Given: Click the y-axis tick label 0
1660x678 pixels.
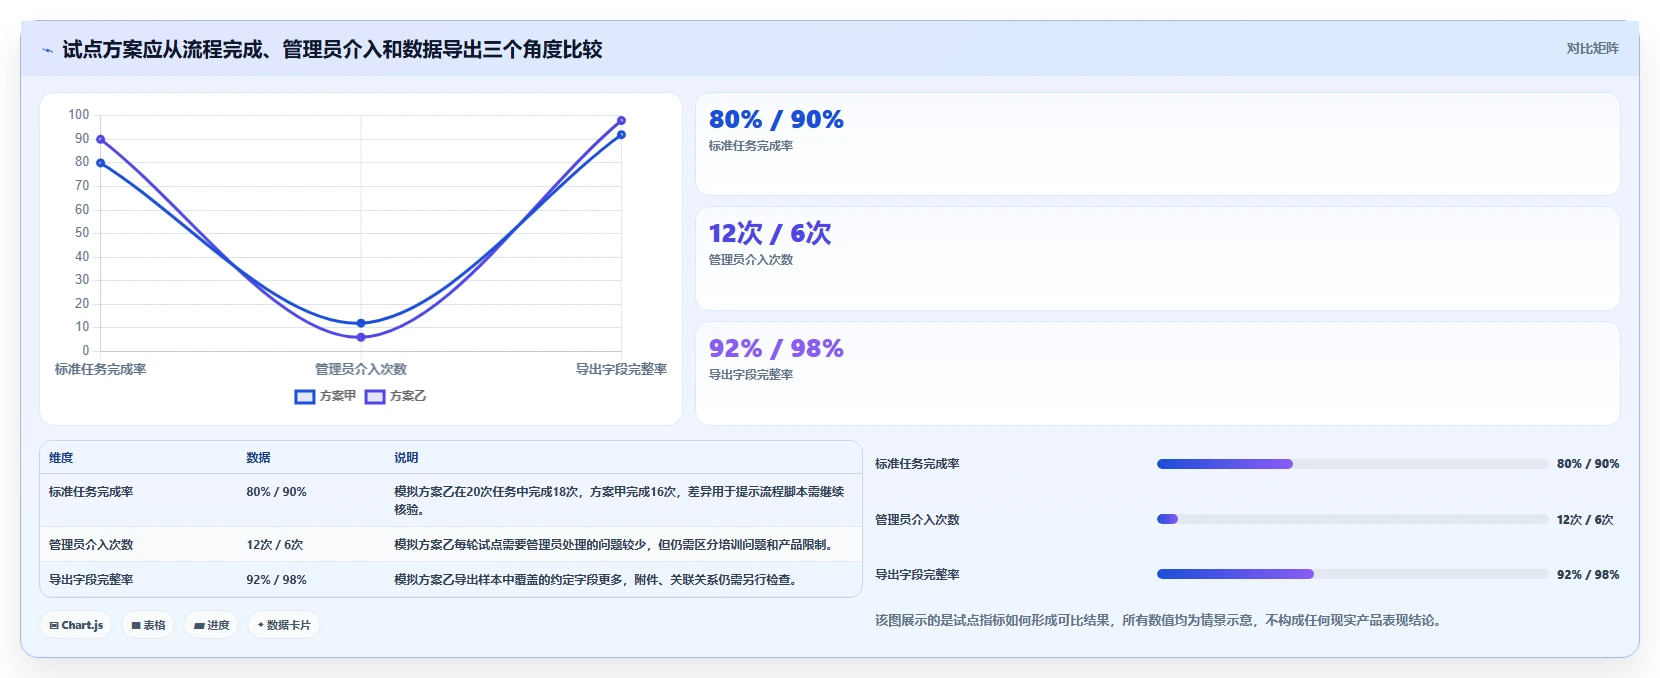Looking at the screenshot, I should pos(86,351).
